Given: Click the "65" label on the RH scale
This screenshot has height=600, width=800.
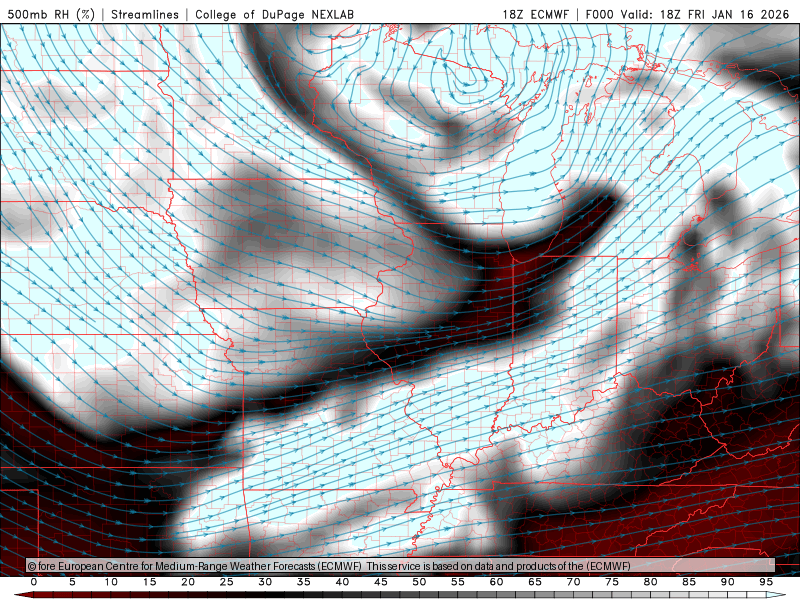Looking at the screenshot, I should [535, 582].
